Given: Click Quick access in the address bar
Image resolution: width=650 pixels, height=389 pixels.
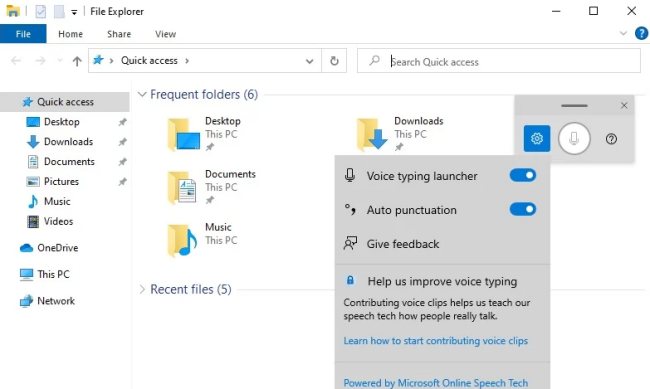Looking at the screenshot, I should click(x=149, y=61).
